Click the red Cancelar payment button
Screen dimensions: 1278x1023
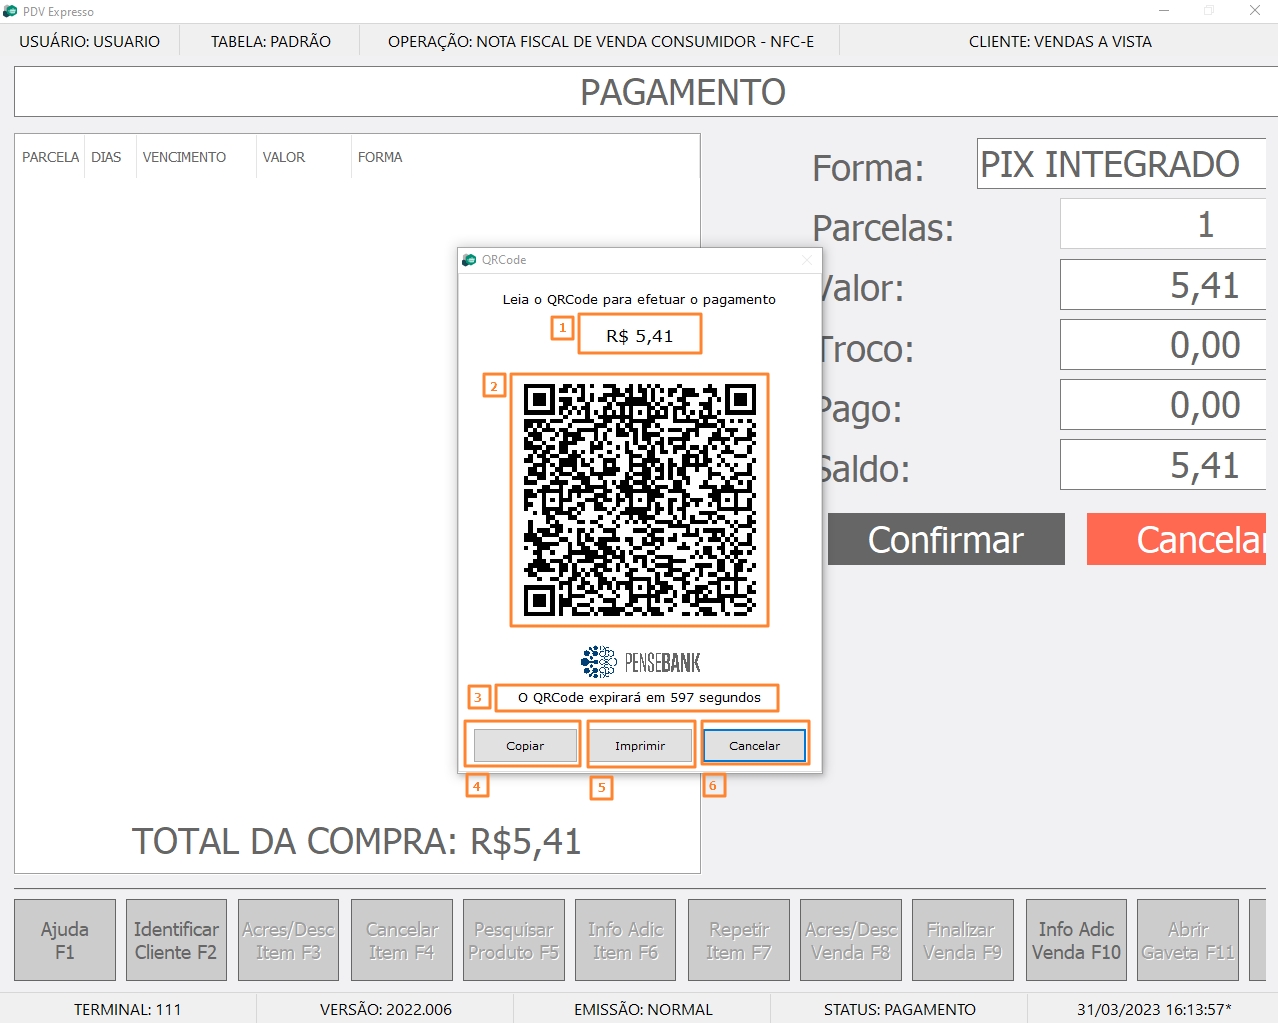[1177, 539]
